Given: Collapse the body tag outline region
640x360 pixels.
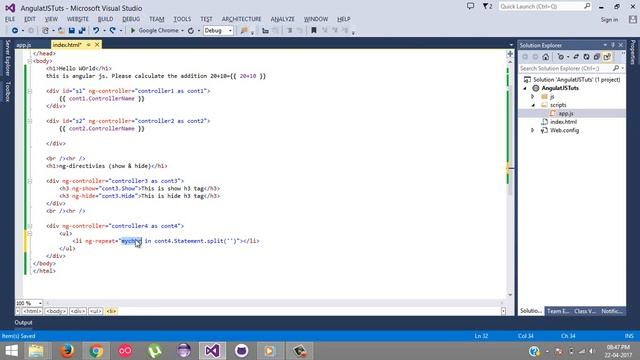Looking at the screenshot, I should pos(29,61).
